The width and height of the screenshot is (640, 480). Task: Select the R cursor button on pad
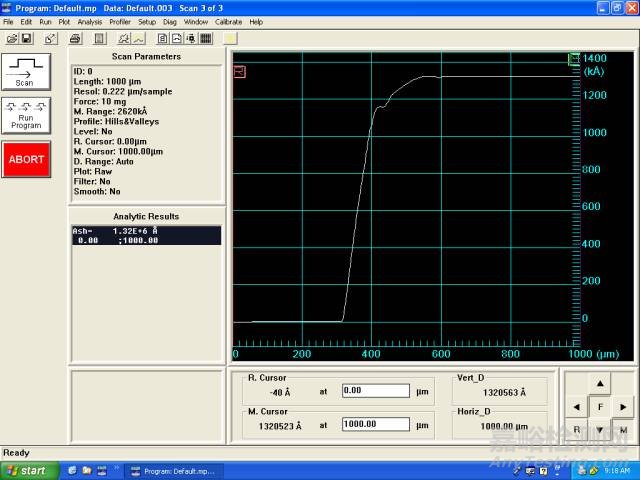tap(577, 429)
